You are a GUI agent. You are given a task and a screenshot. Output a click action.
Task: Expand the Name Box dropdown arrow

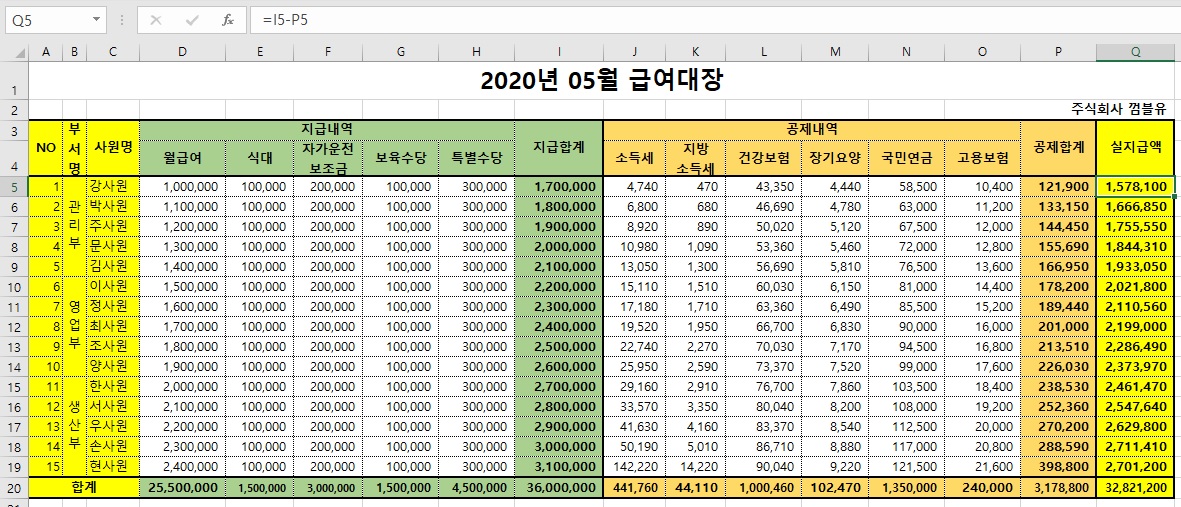96,20
